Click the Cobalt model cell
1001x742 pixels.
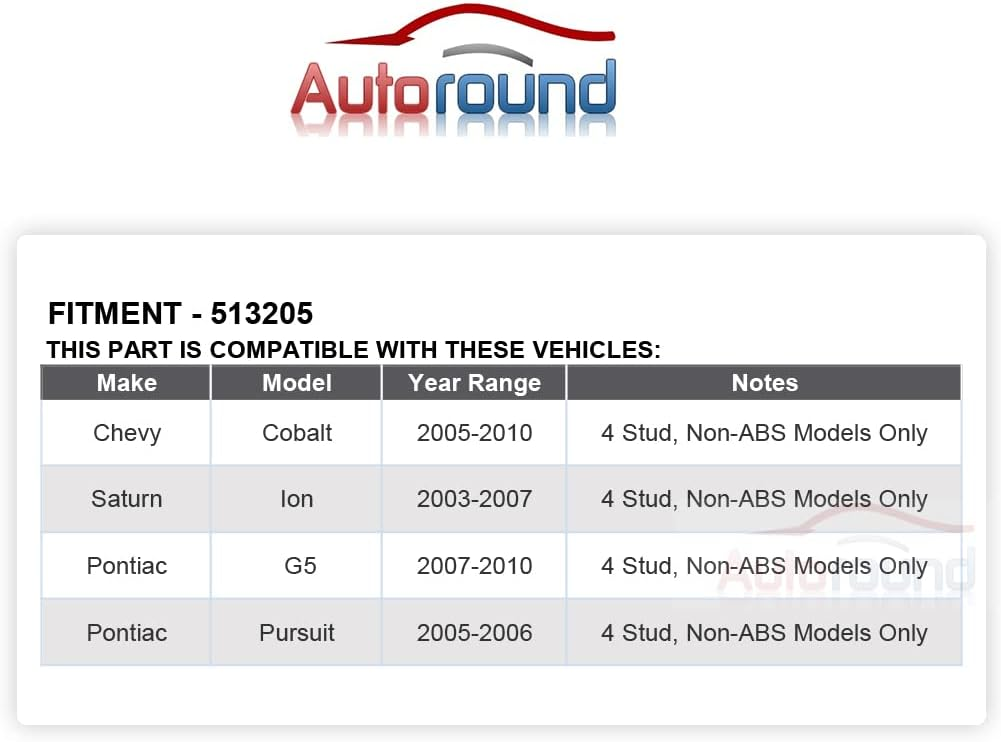[x=296, y=433]
